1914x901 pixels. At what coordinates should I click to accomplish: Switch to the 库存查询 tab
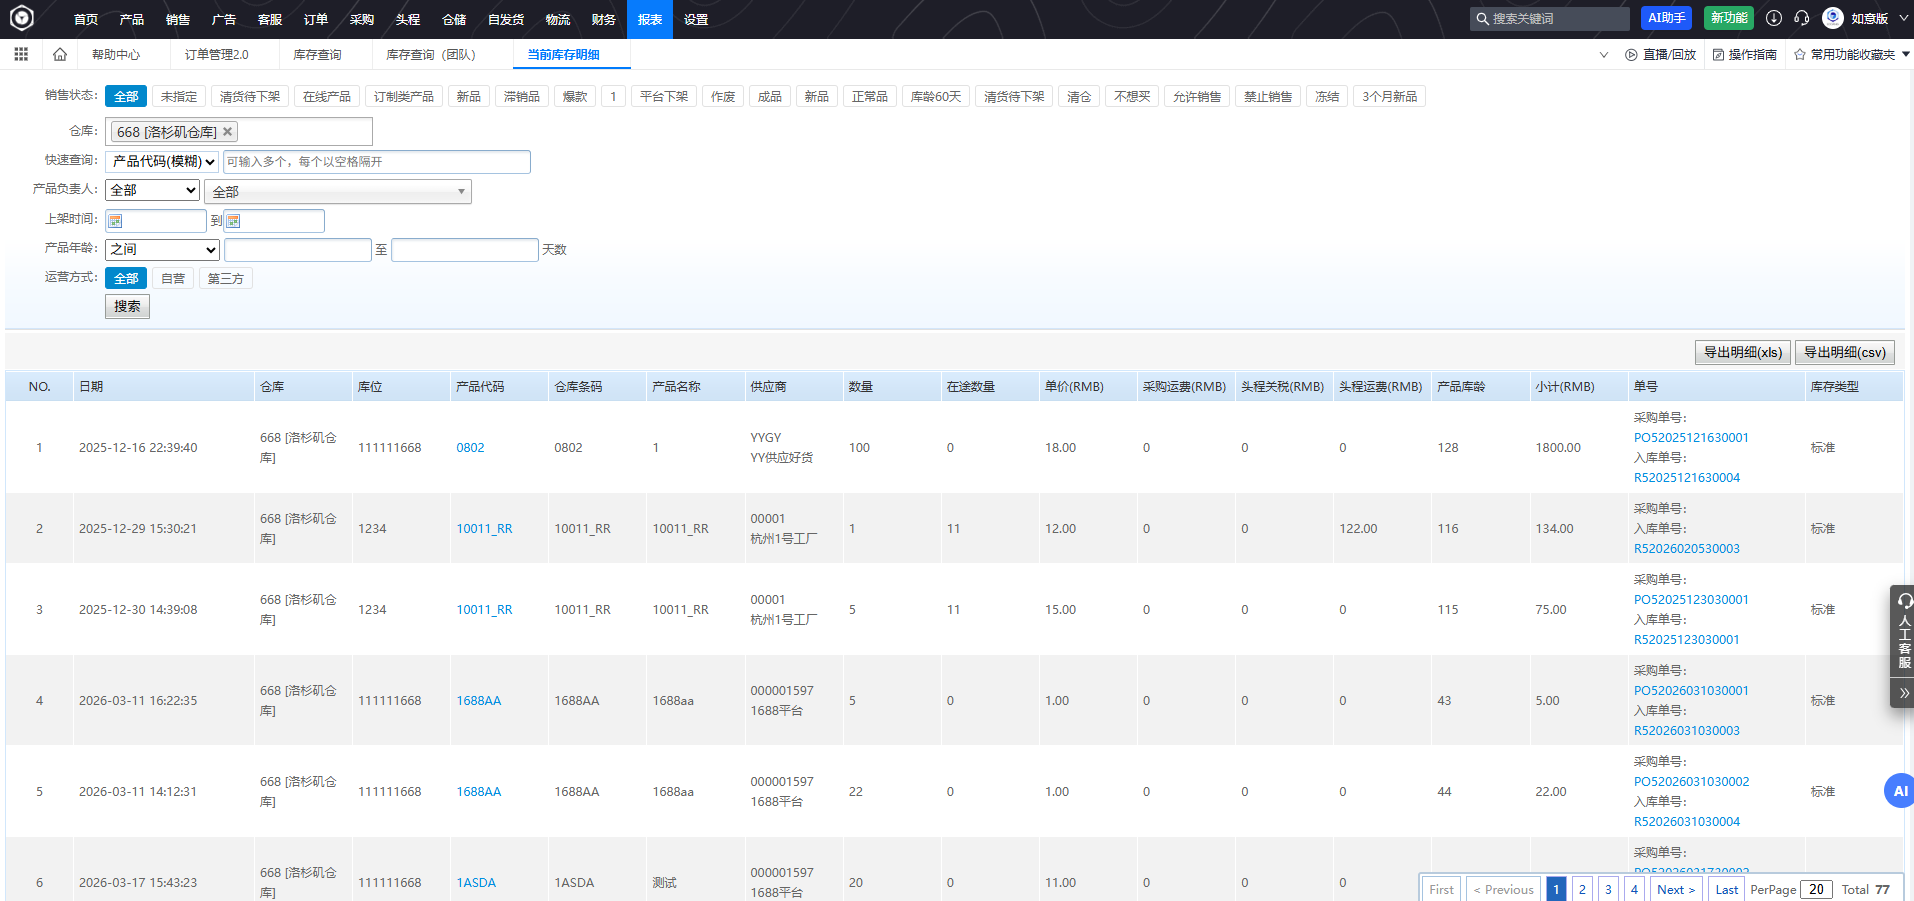(317, 55)
